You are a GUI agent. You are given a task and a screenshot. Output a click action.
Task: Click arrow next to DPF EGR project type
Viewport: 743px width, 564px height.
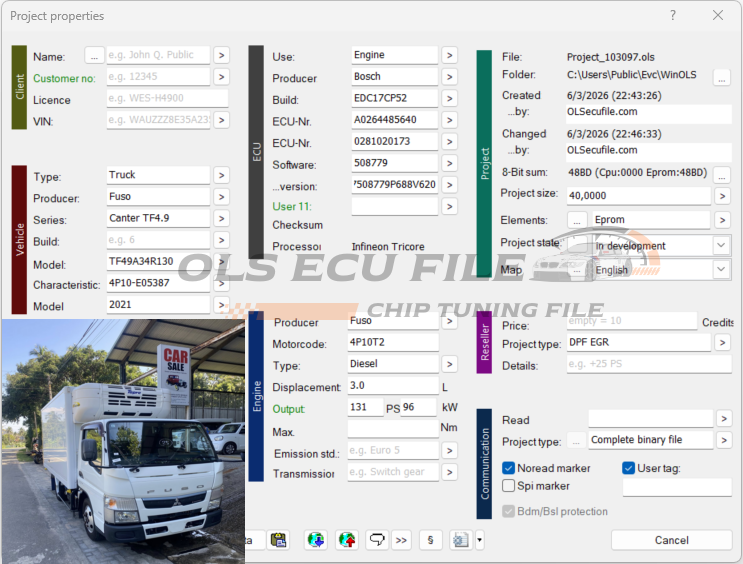tap(722, 342)
